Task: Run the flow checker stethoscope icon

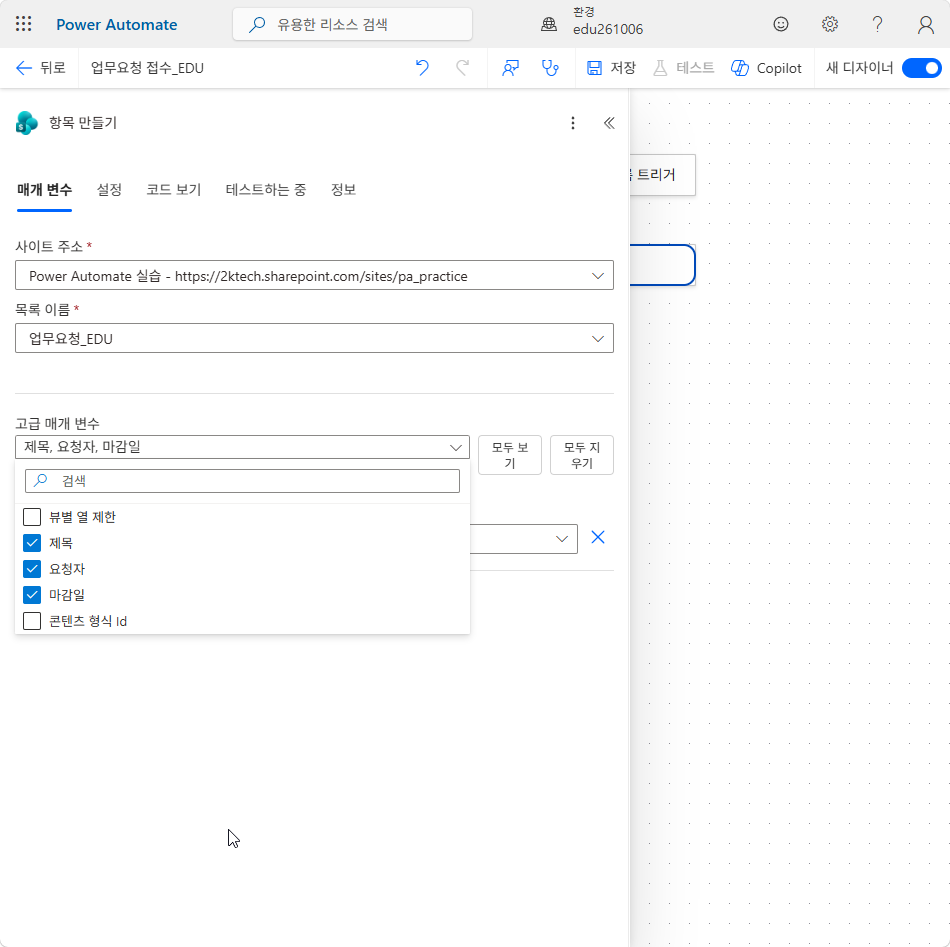Action: pyautogui.click(x=550, y=68)
